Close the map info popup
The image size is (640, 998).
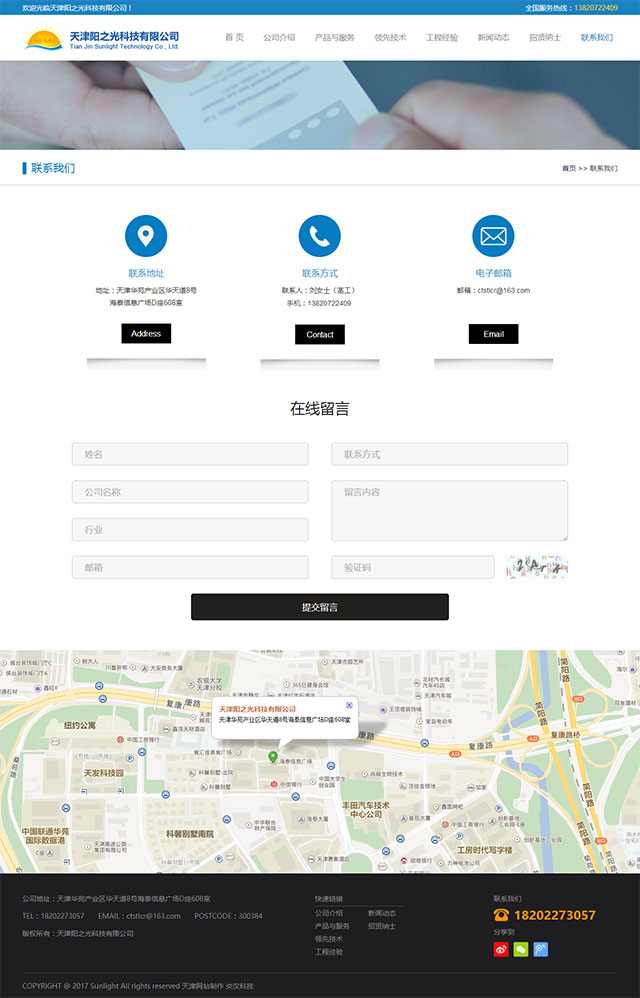[x=349, y=706]
